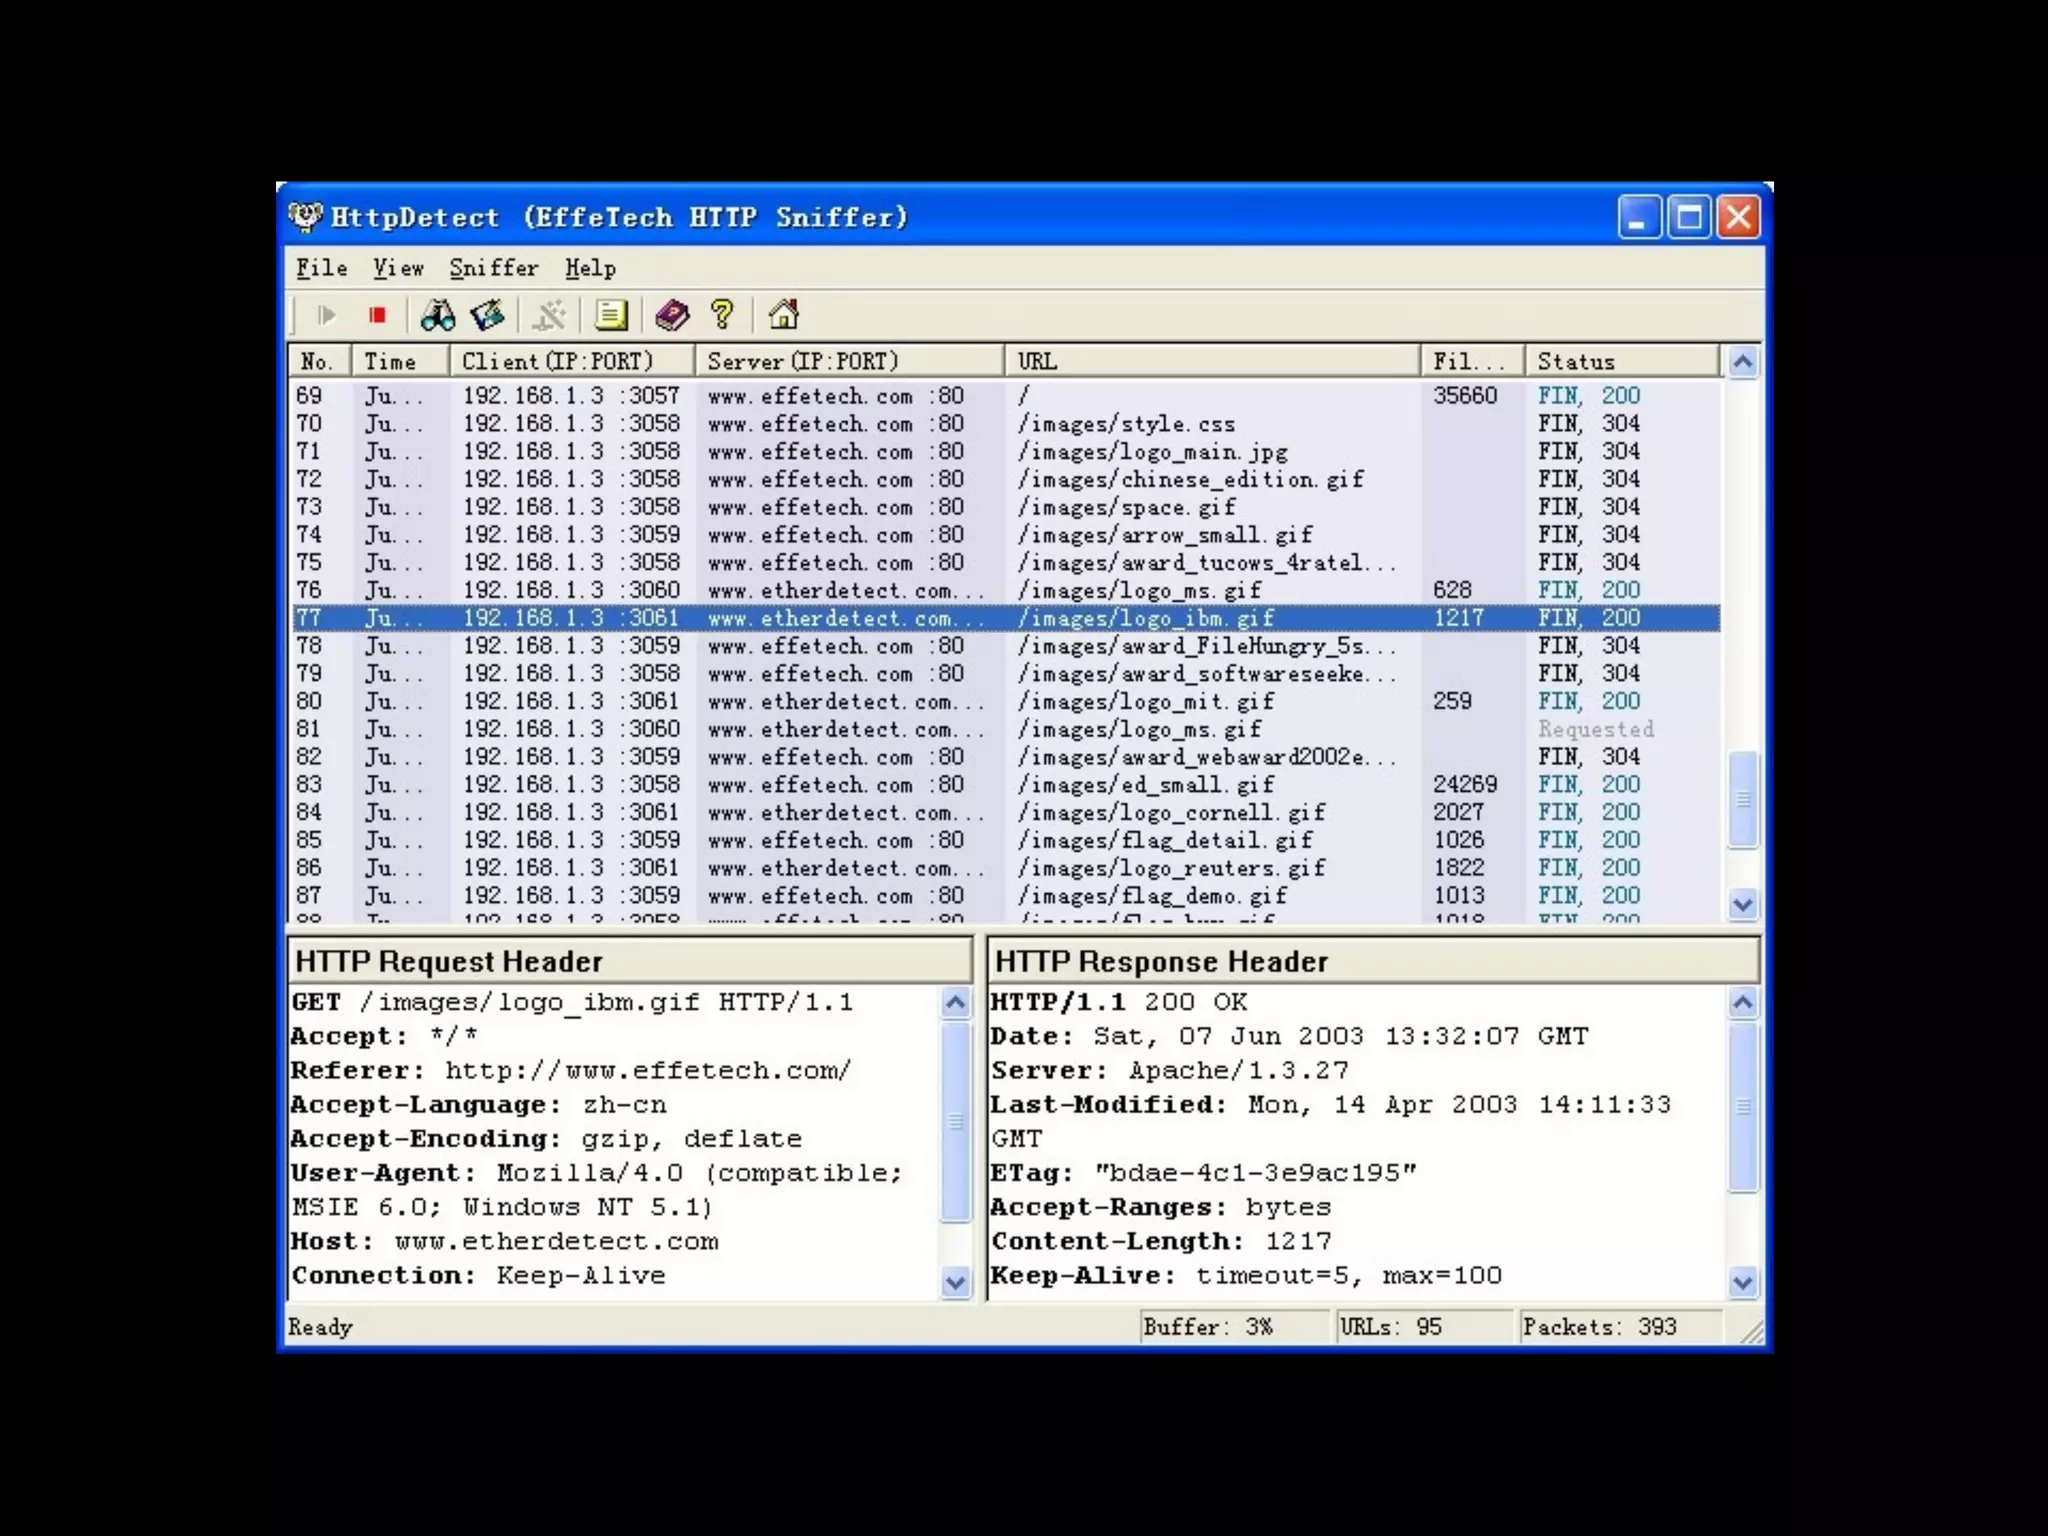Open the File menu
Viewport: 2048px width, 1536px height.
coord(321,268)
